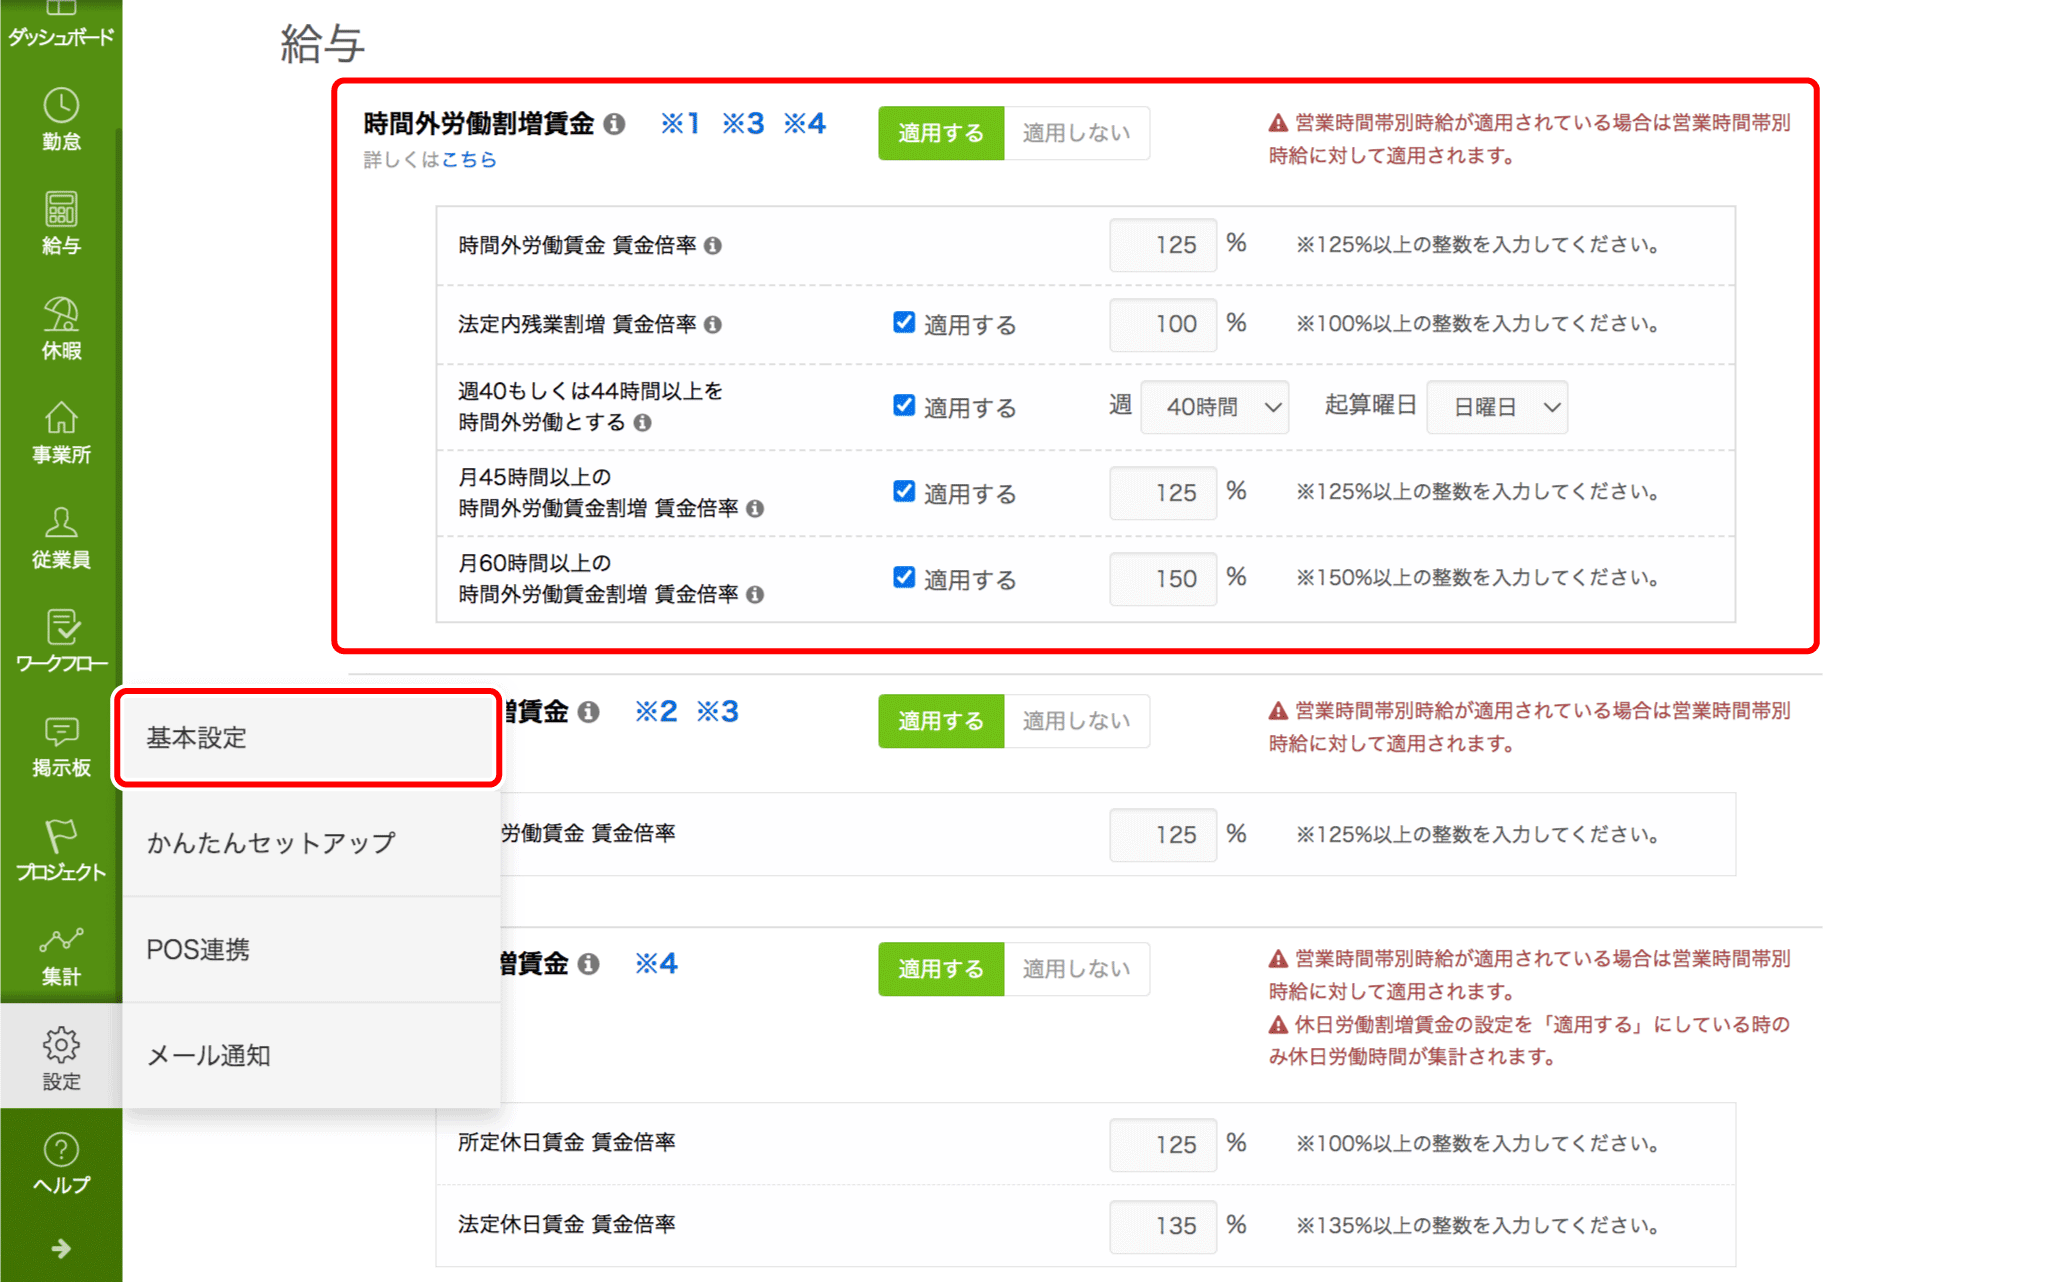Click info icon beside 時間外労働とする label
The width and height of the screenshot is (2049, 1282).
pos(643,422)
